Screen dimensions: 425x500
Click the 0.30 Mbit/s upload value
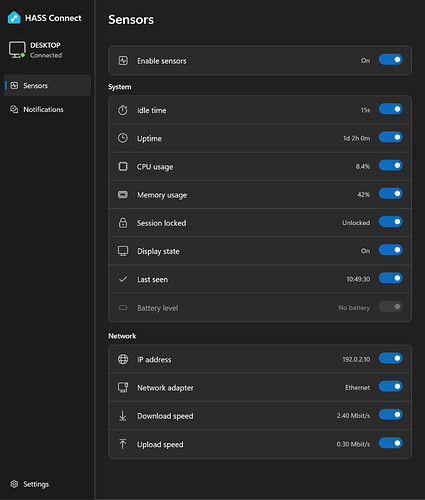point(353,444)
